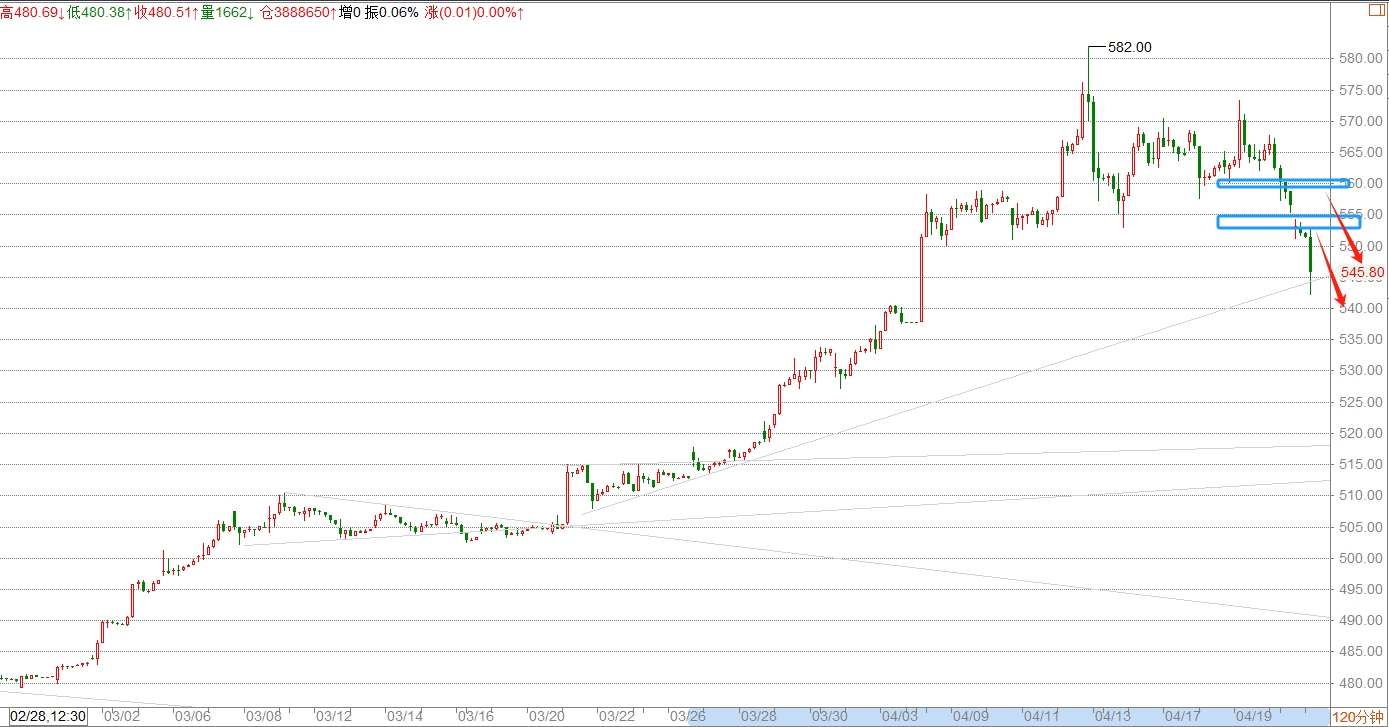1389x727 pixels.
Task: Click the 03/06 date on time axis
Action: coord(192,717)
